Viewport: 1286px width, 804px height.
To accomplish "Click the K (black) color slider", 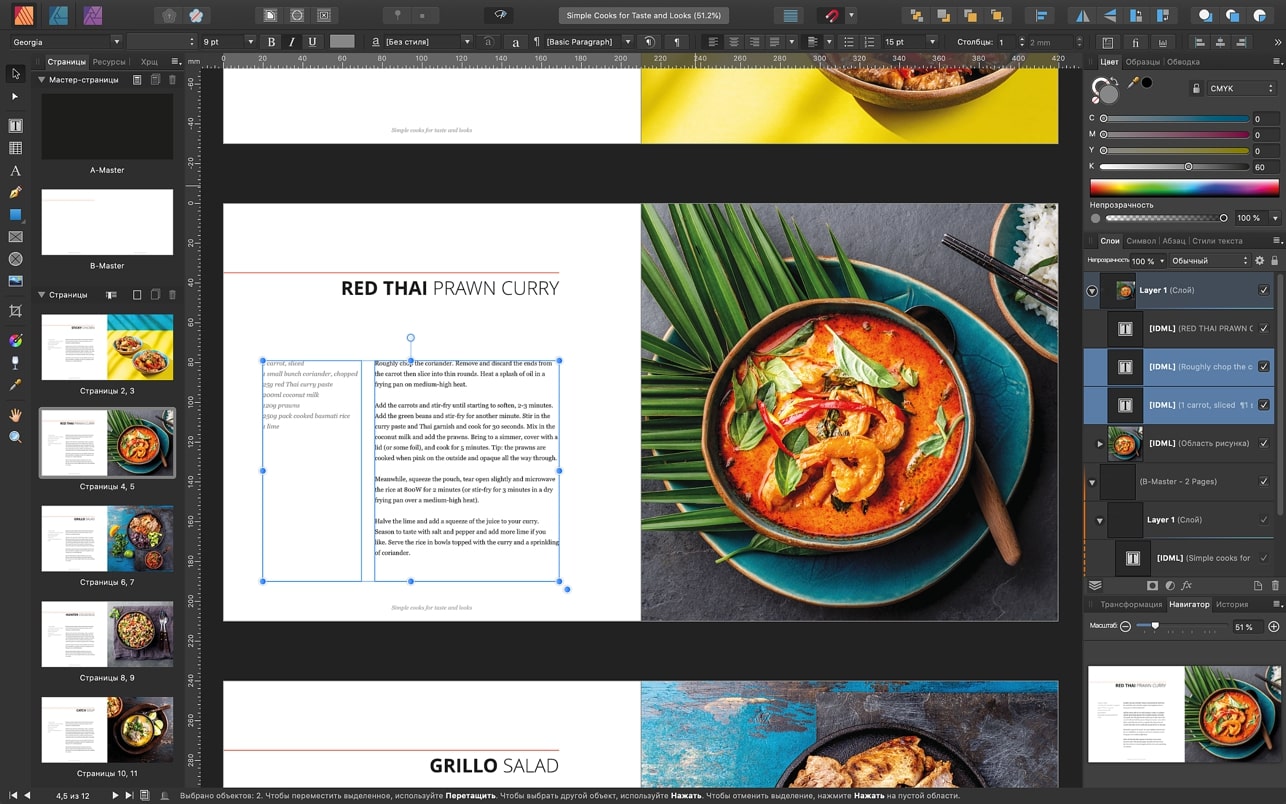I will pyautogui.click(x=1174, y=167).
